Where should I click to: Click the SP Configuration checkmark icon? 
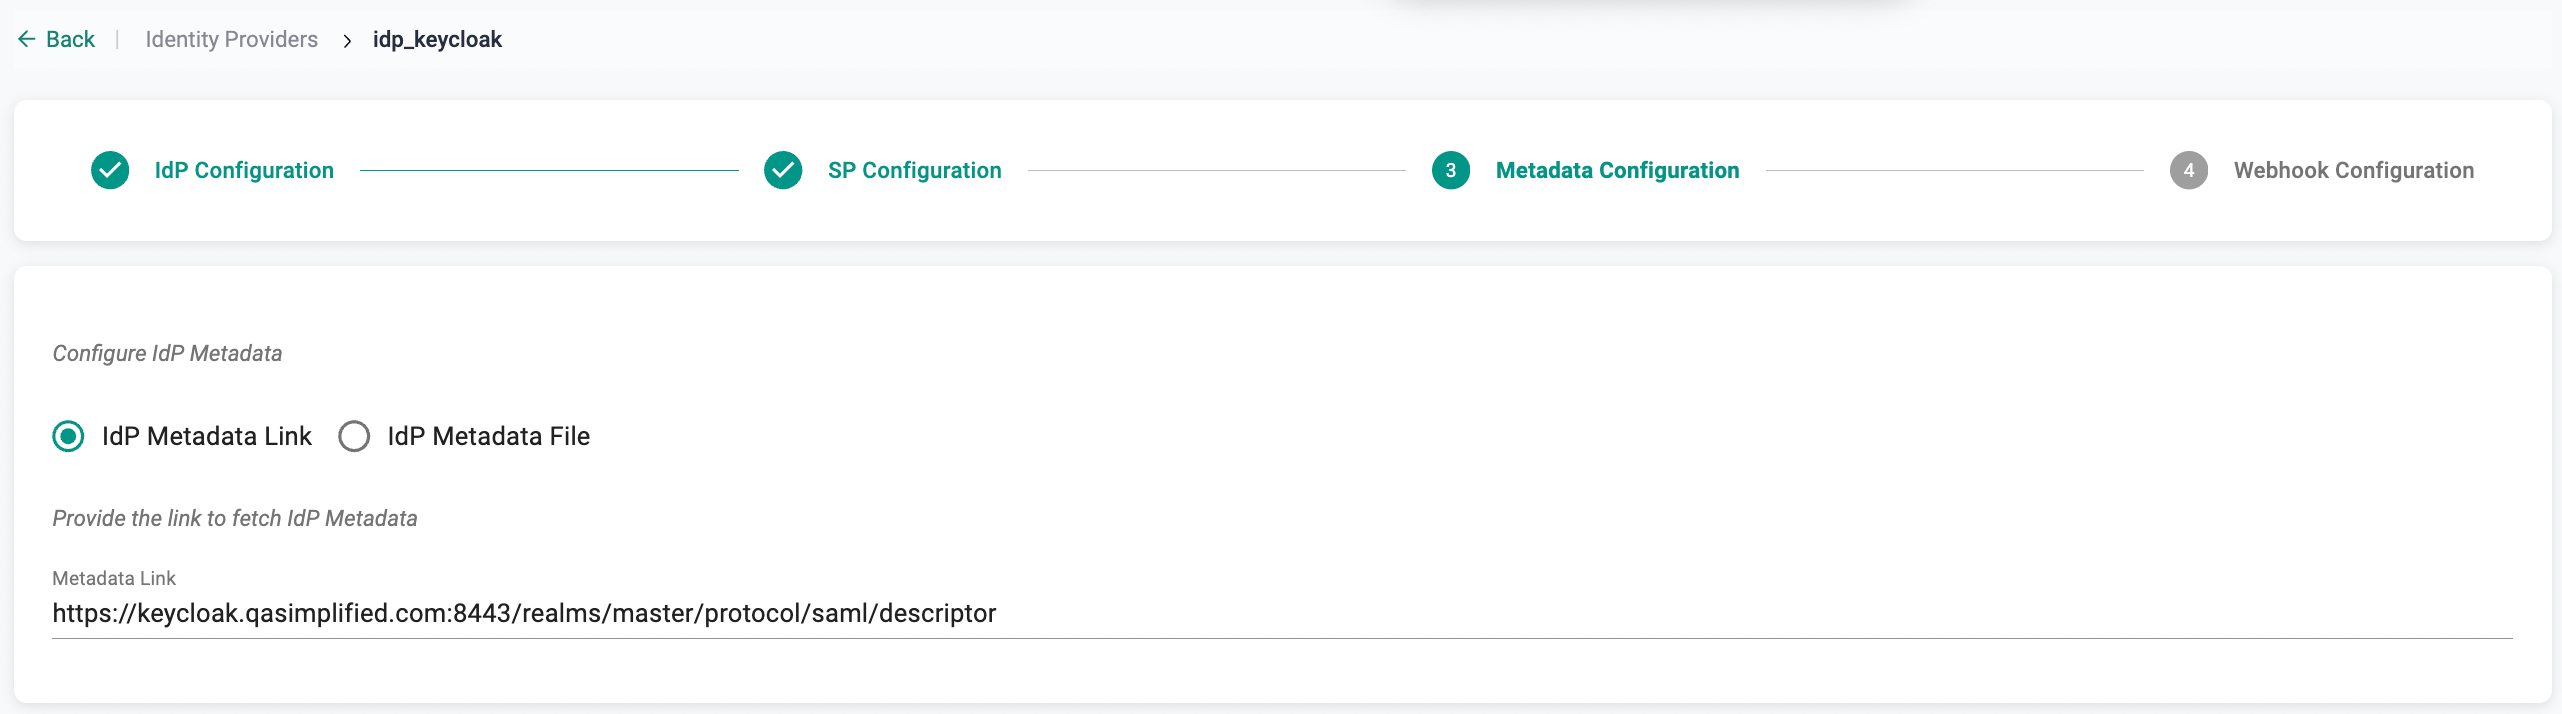783,170
